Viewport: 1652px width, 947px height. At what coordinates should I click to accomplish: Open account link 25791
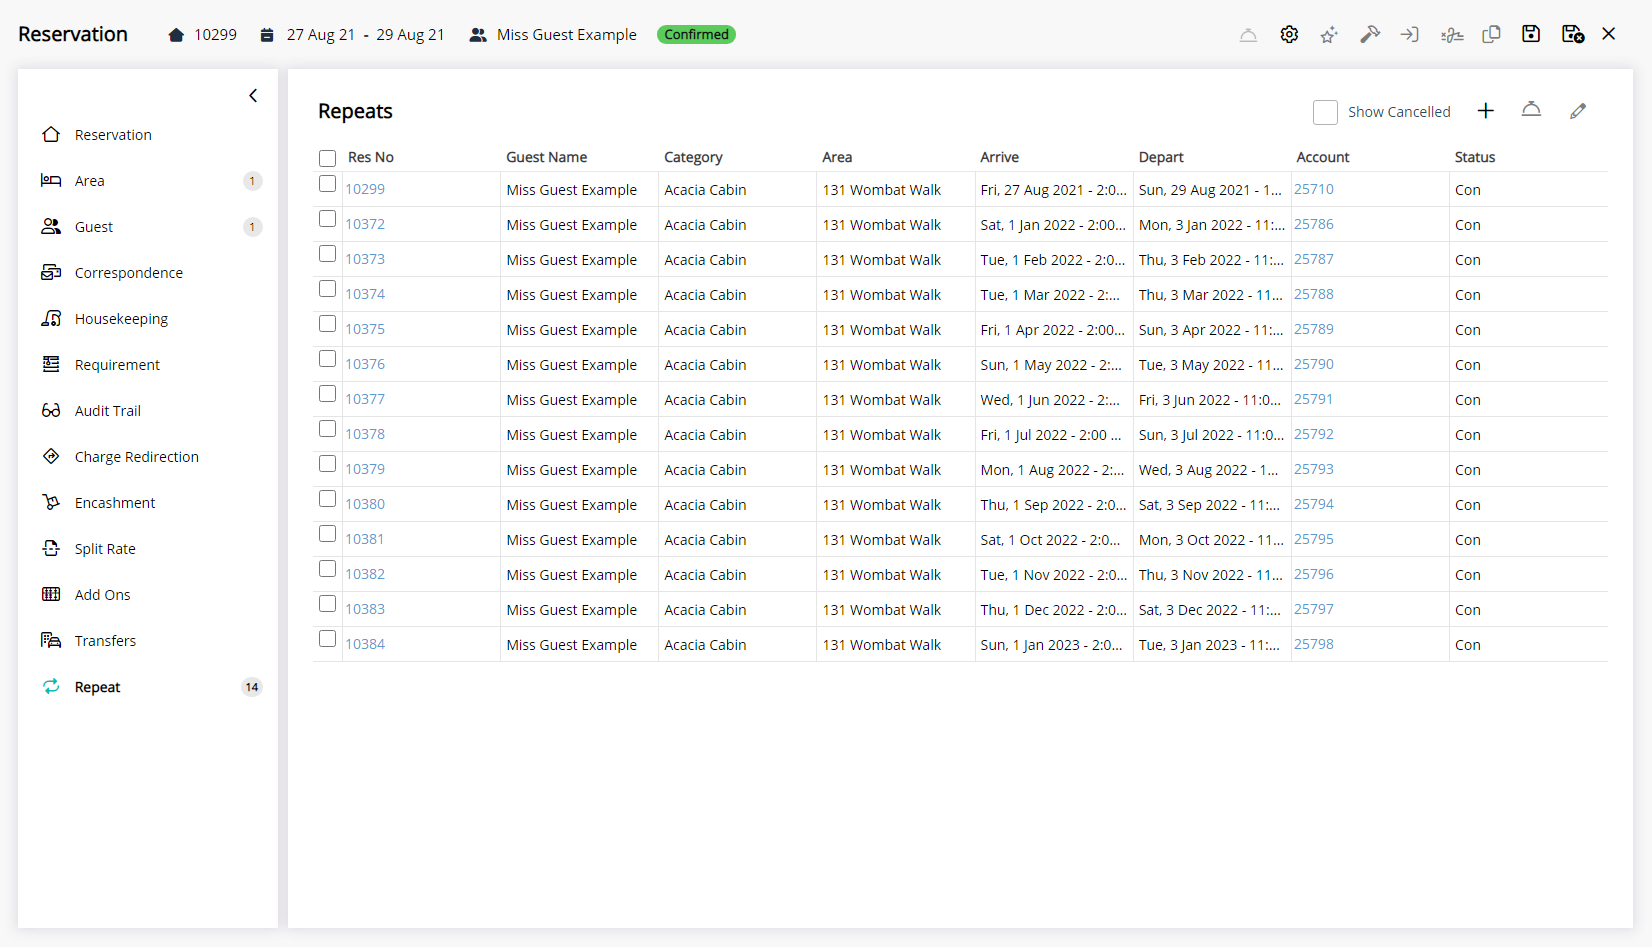[x=1314, y=399]
